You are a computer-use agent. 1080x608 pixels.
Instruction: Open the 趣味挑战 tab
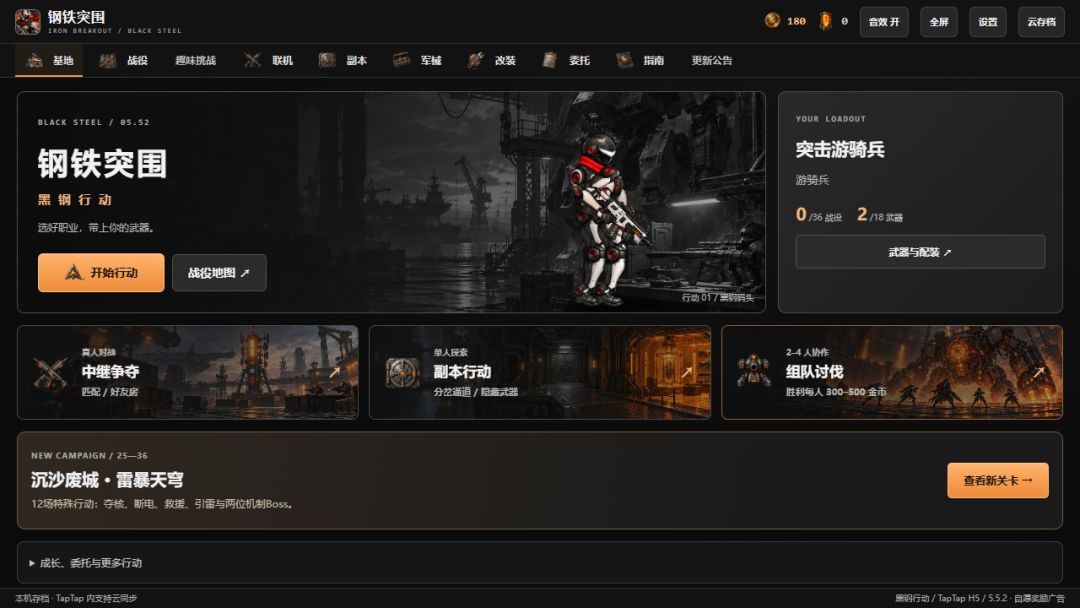pyautogui.click(x=196, y=61)
